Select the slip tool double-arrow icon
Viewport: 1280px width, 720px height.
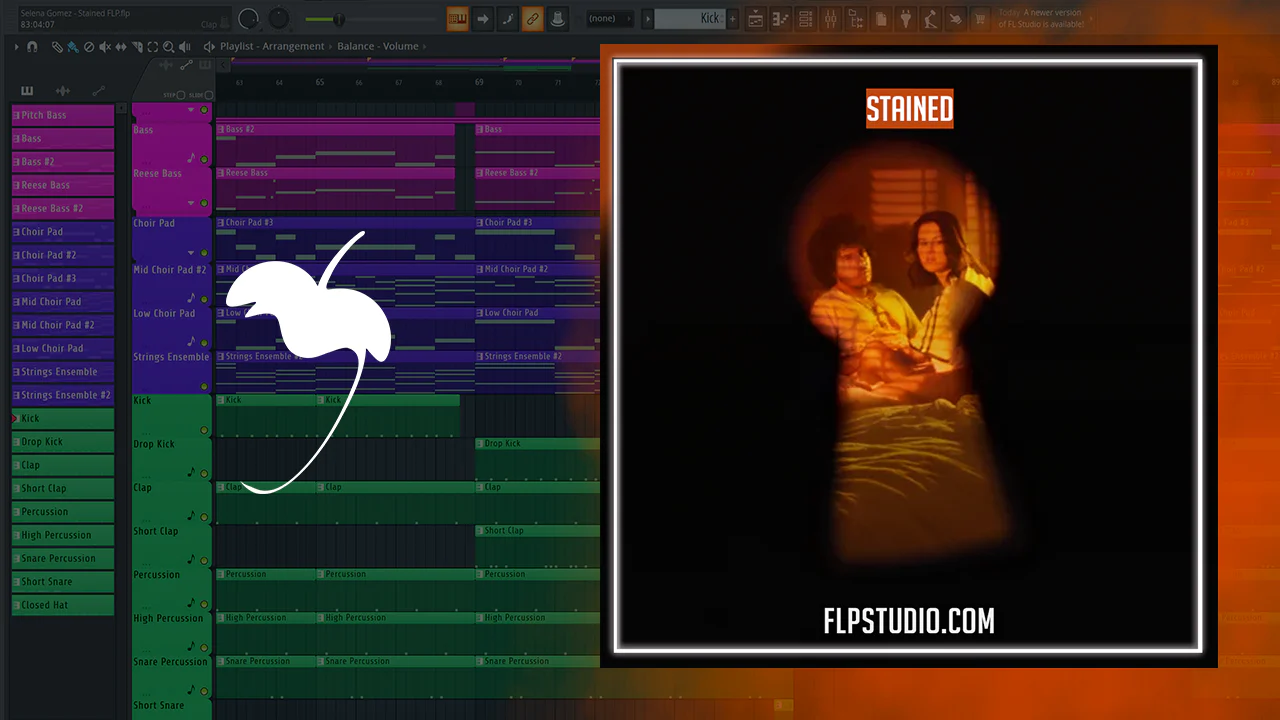tap(121, 47)
